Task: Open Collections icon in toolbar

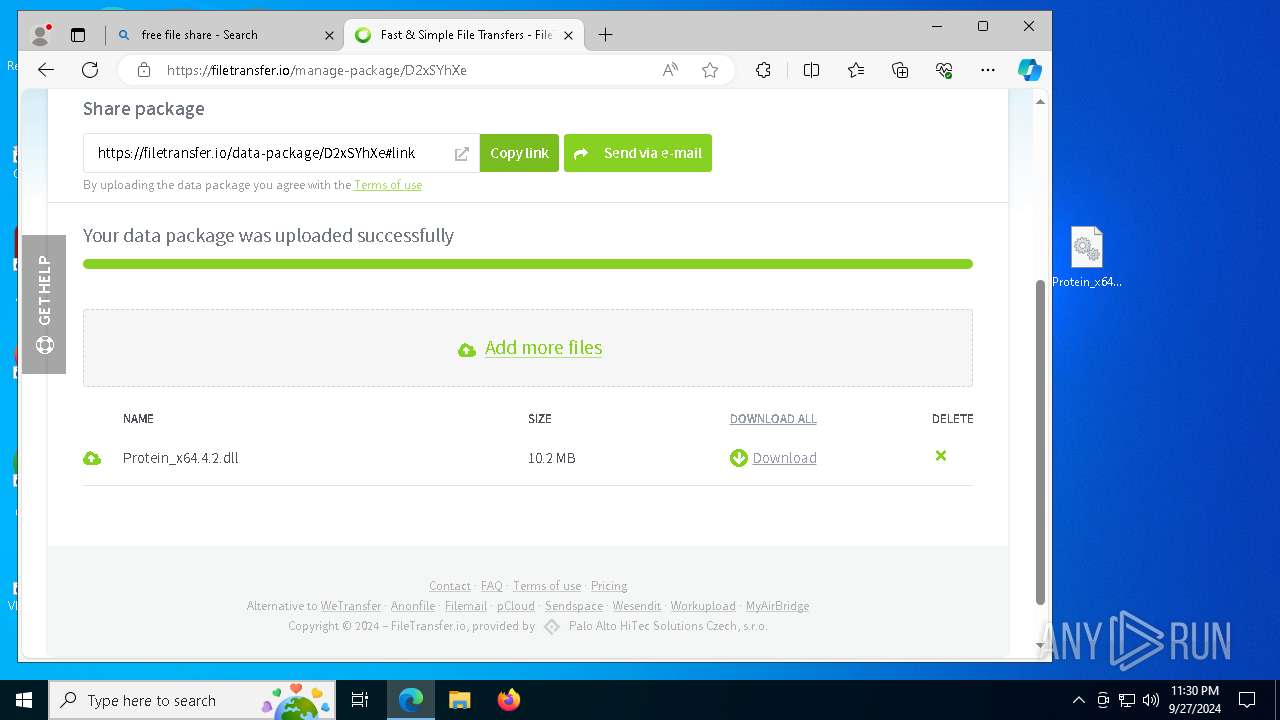Action: pyautogui.click(x=900, y=70)
